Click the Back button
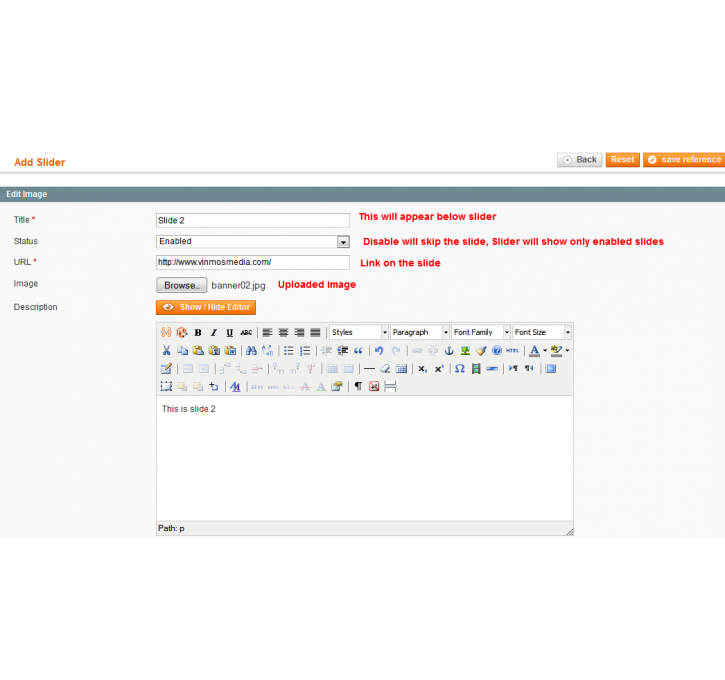Image resolution: width=725 pixels, height=680 pixels. 579,160
